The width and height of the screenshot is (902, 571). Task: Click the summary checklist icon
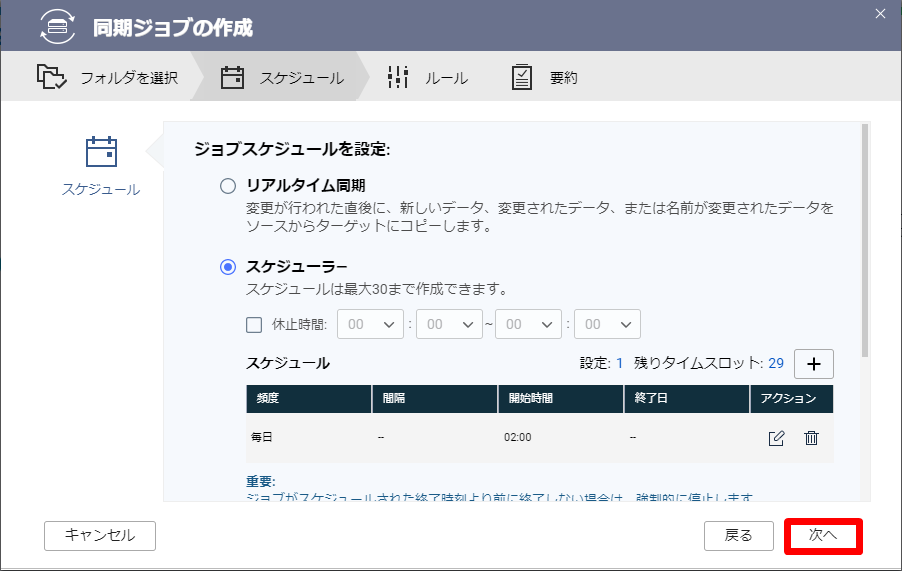(522, 77)
